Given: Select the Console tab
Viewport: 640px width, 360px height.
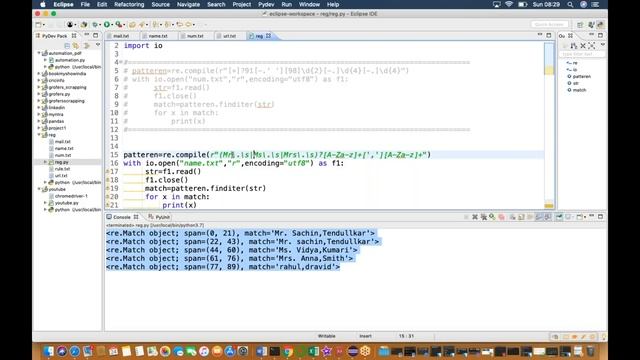Looking at the screenshot, I should 121,217.
